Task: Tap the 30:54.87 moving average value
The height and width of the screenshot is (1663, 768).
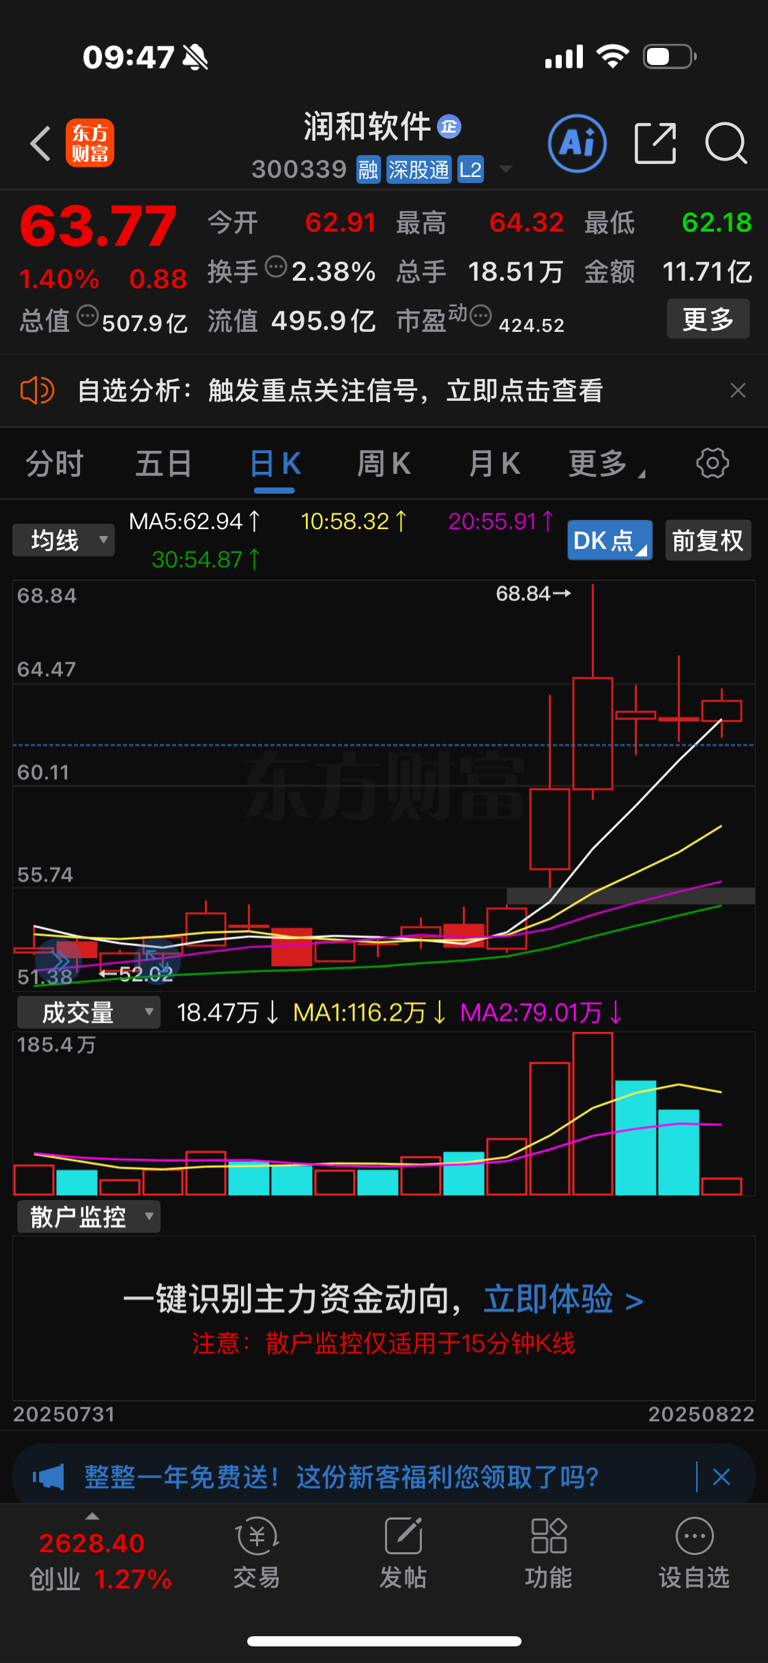Action: pyautogui.click(x=207, y=559)
